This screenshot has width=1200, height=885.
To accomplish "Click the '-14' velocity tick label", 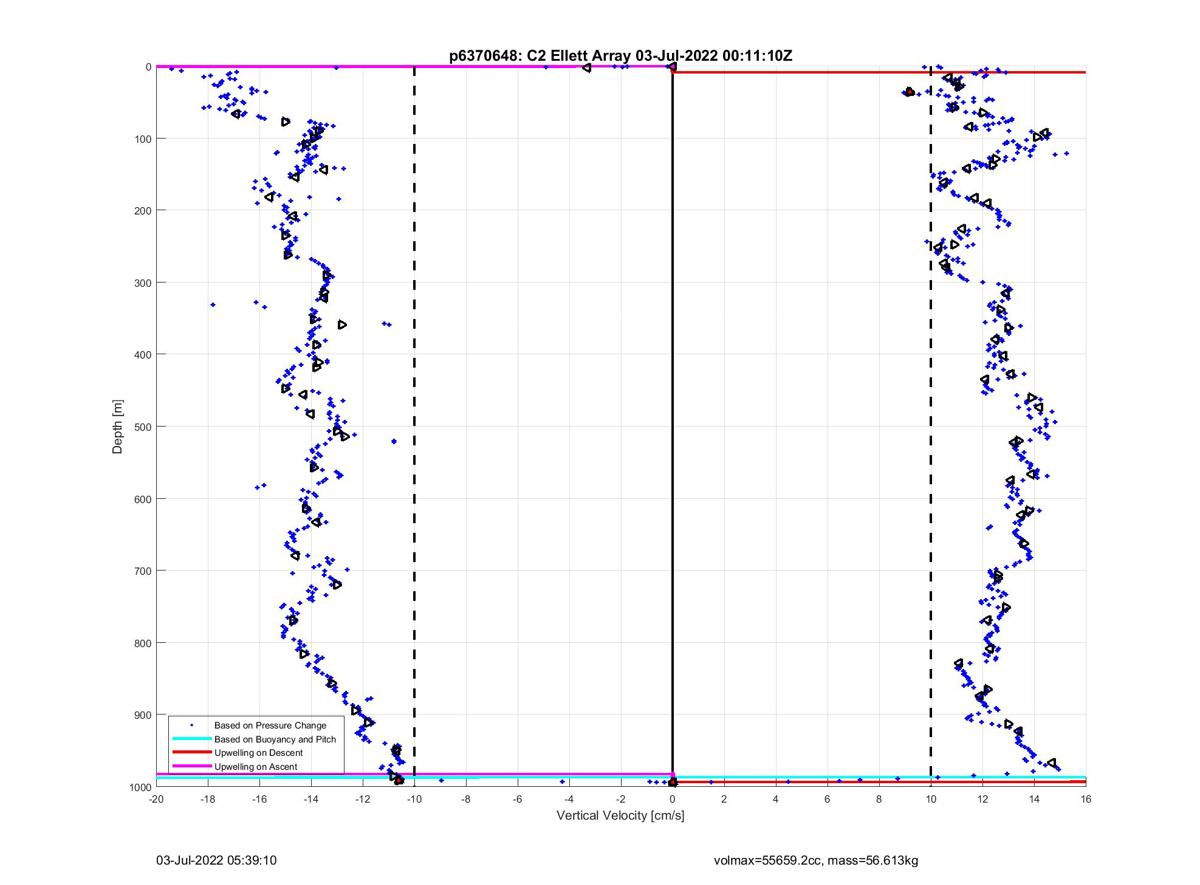I will (x=311, y=799).
